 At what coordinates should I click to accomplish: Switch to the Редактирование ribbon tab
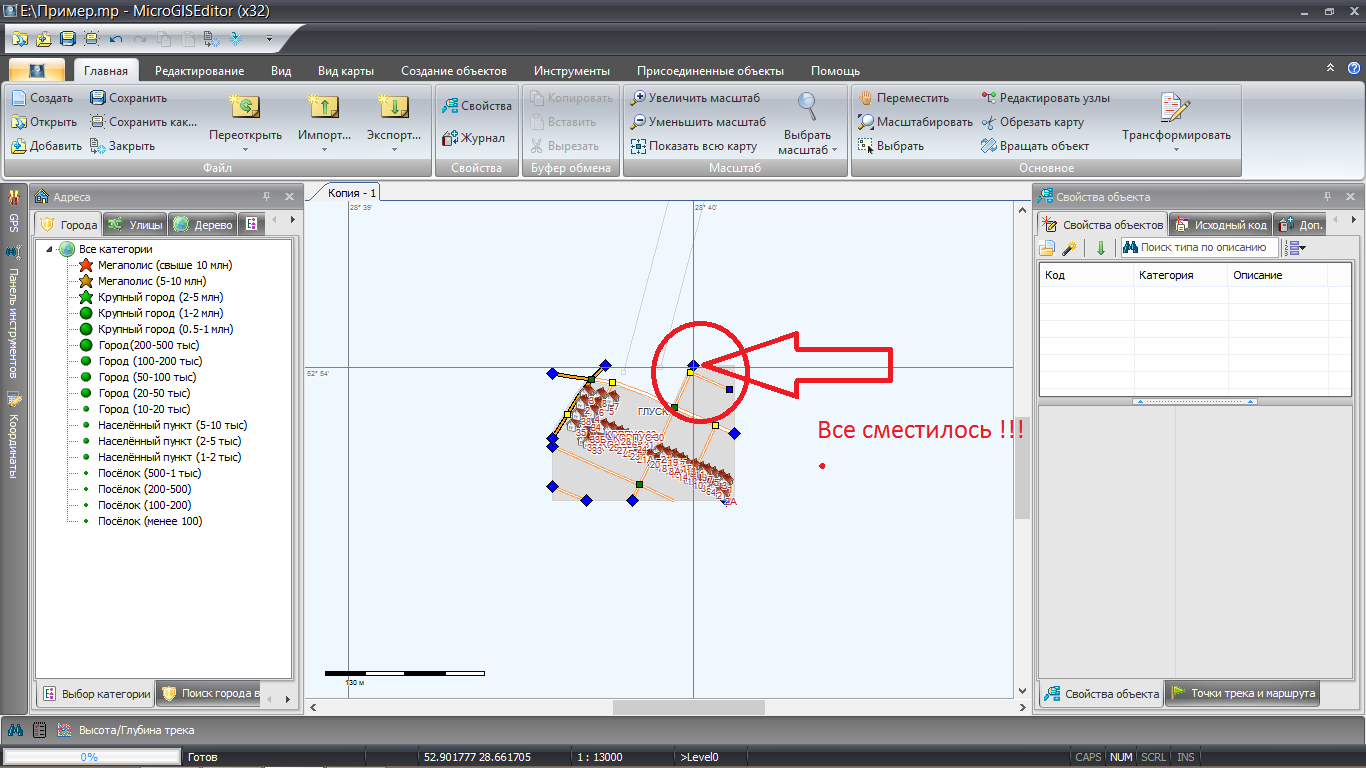tap(199, 71)
